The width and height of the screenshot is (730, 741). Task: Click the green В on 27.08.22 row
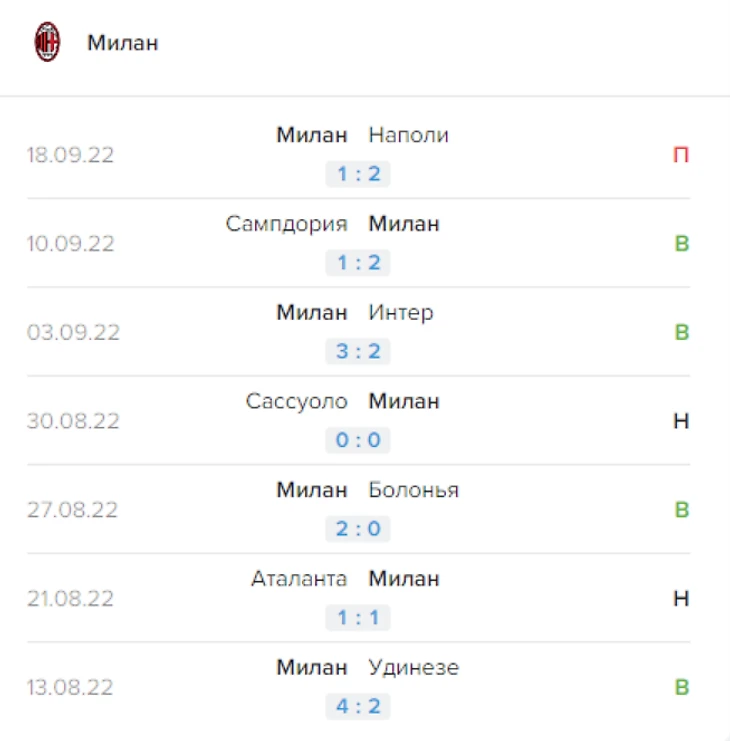point(681,510)
